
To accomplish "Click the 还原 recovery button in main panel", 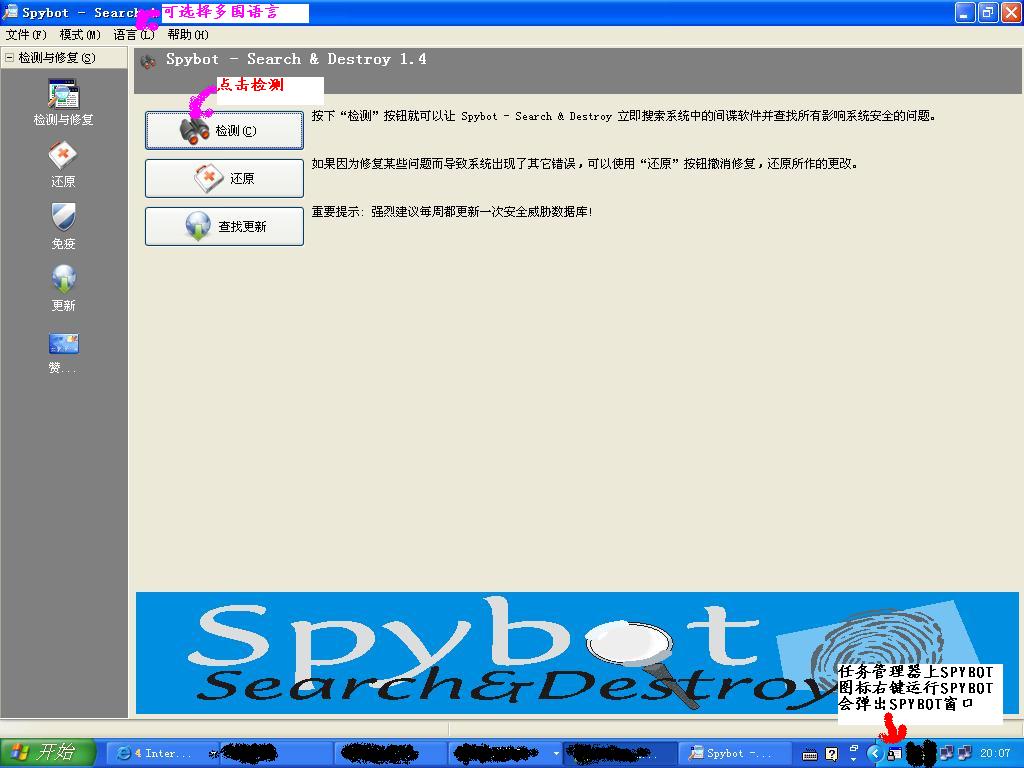I will pyautogui.click(x=224, y=178).
